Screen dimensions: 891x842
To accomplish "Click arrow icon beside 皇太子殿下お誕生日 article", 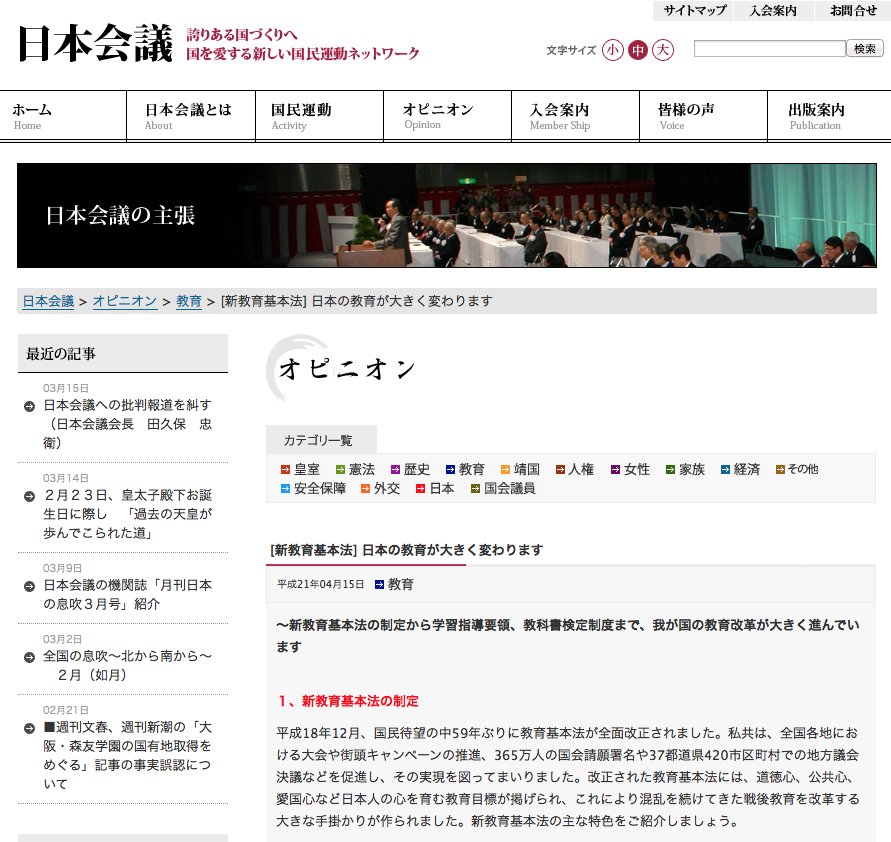I will (30, 497).
